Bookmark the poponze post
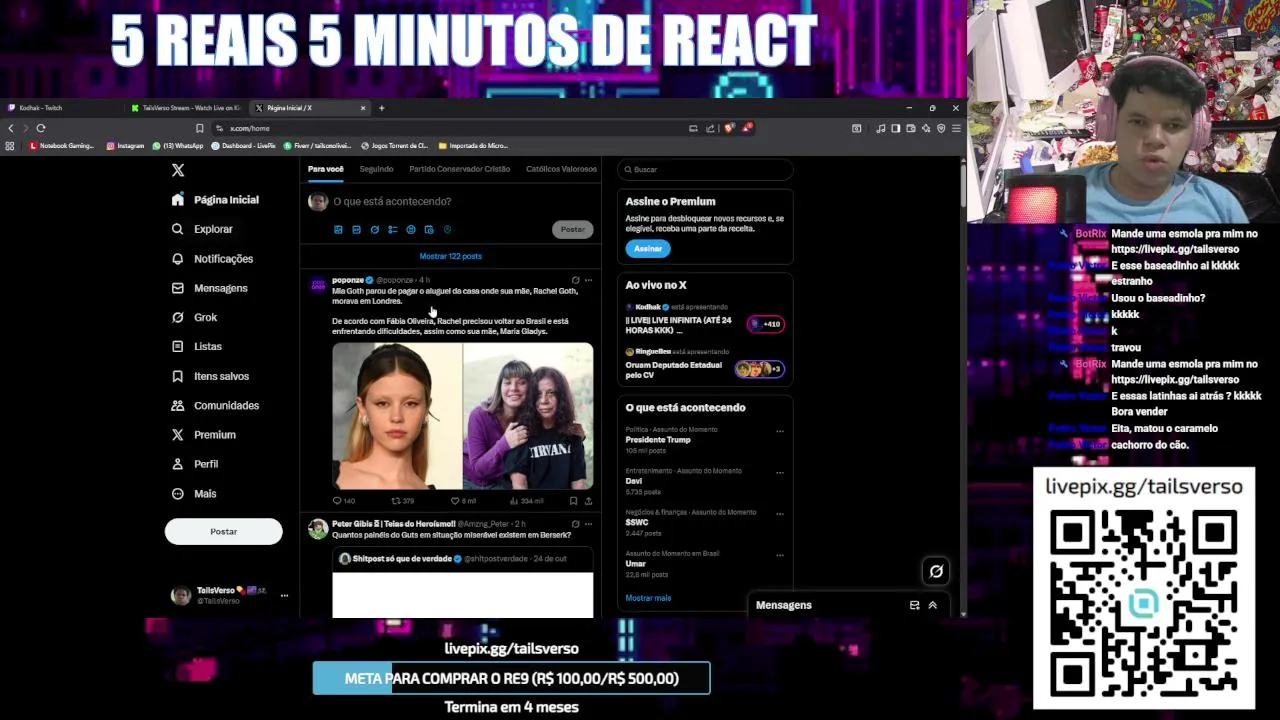 (573, 501)
